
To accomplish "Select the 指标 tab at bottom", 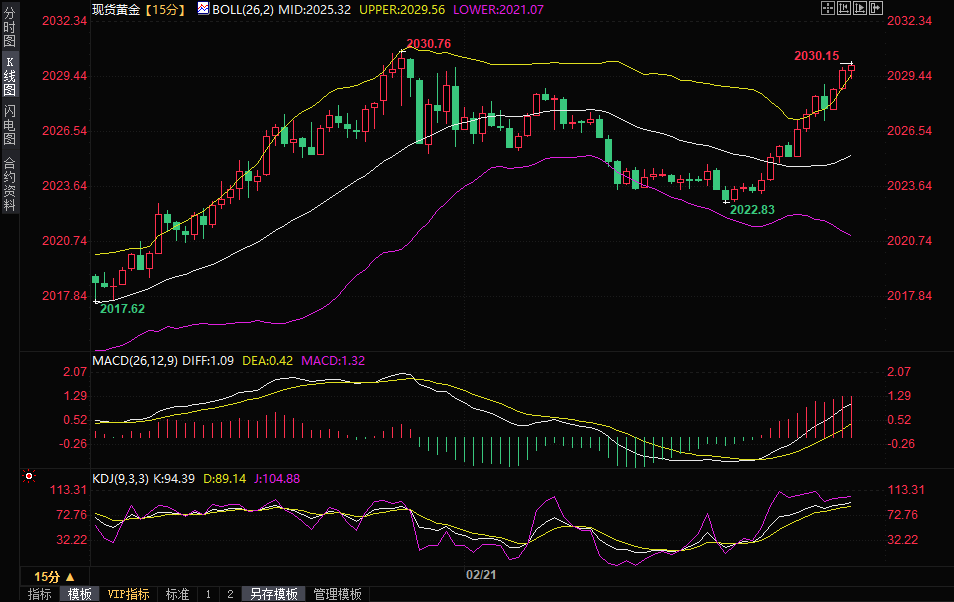I will point(40,594).
